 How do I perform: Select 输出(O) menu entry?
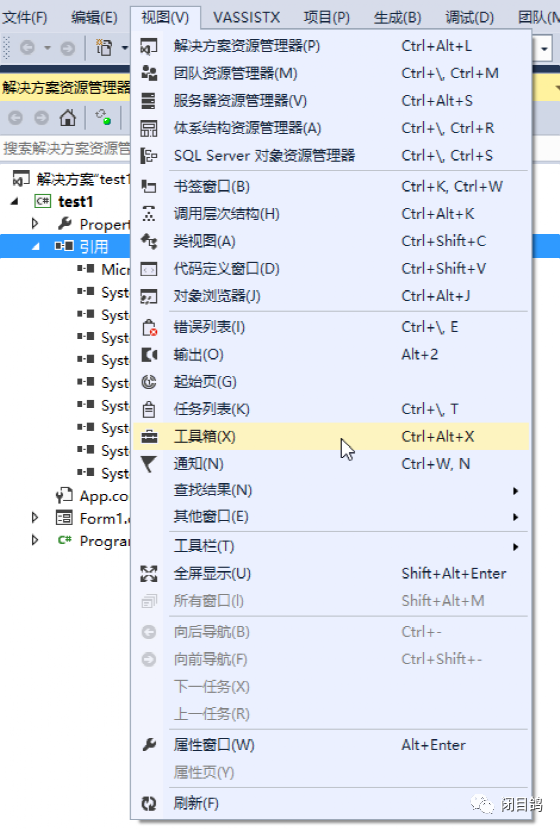pos(331,355)
